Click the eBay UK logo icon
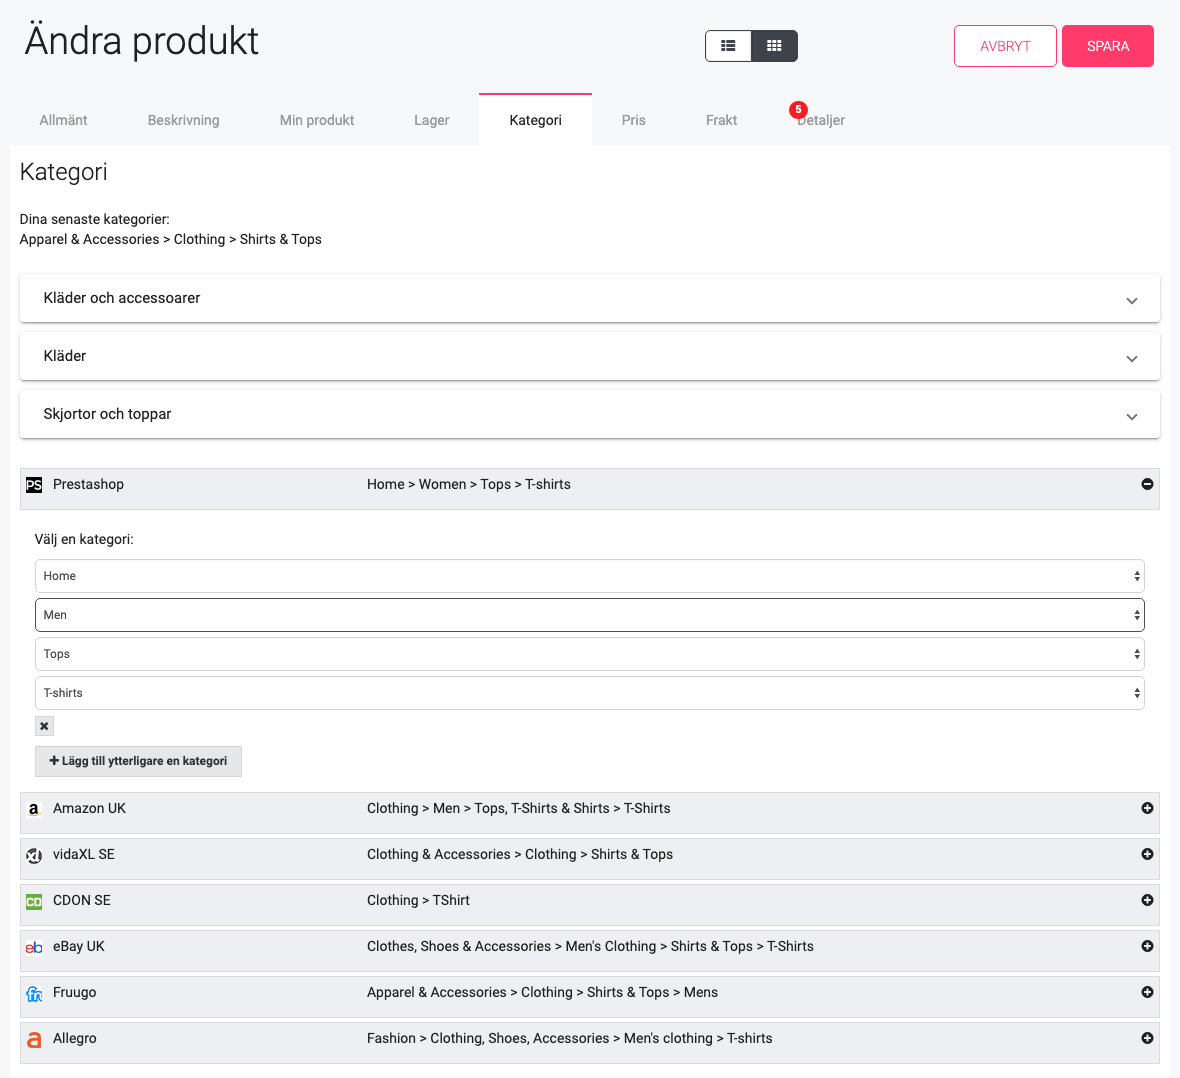 click(x=34, y=947)
